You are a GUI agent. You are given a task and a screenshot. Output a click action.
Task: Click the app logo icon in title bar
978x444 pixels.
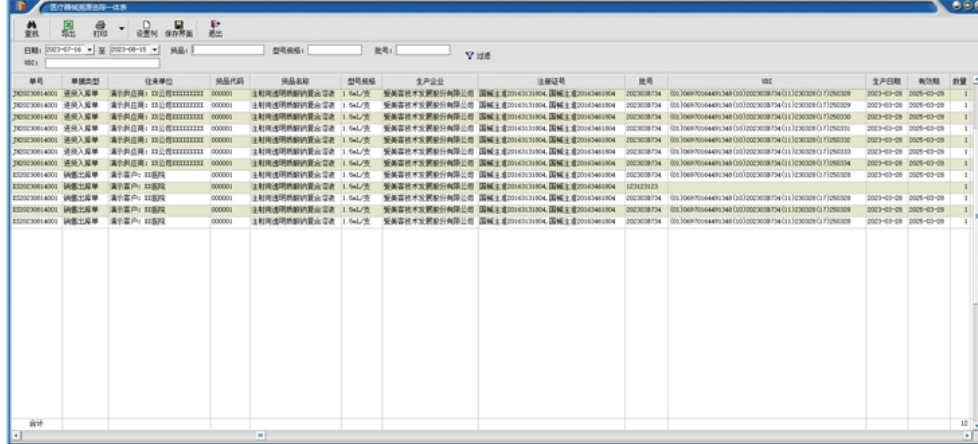click(x=18, y=6)
